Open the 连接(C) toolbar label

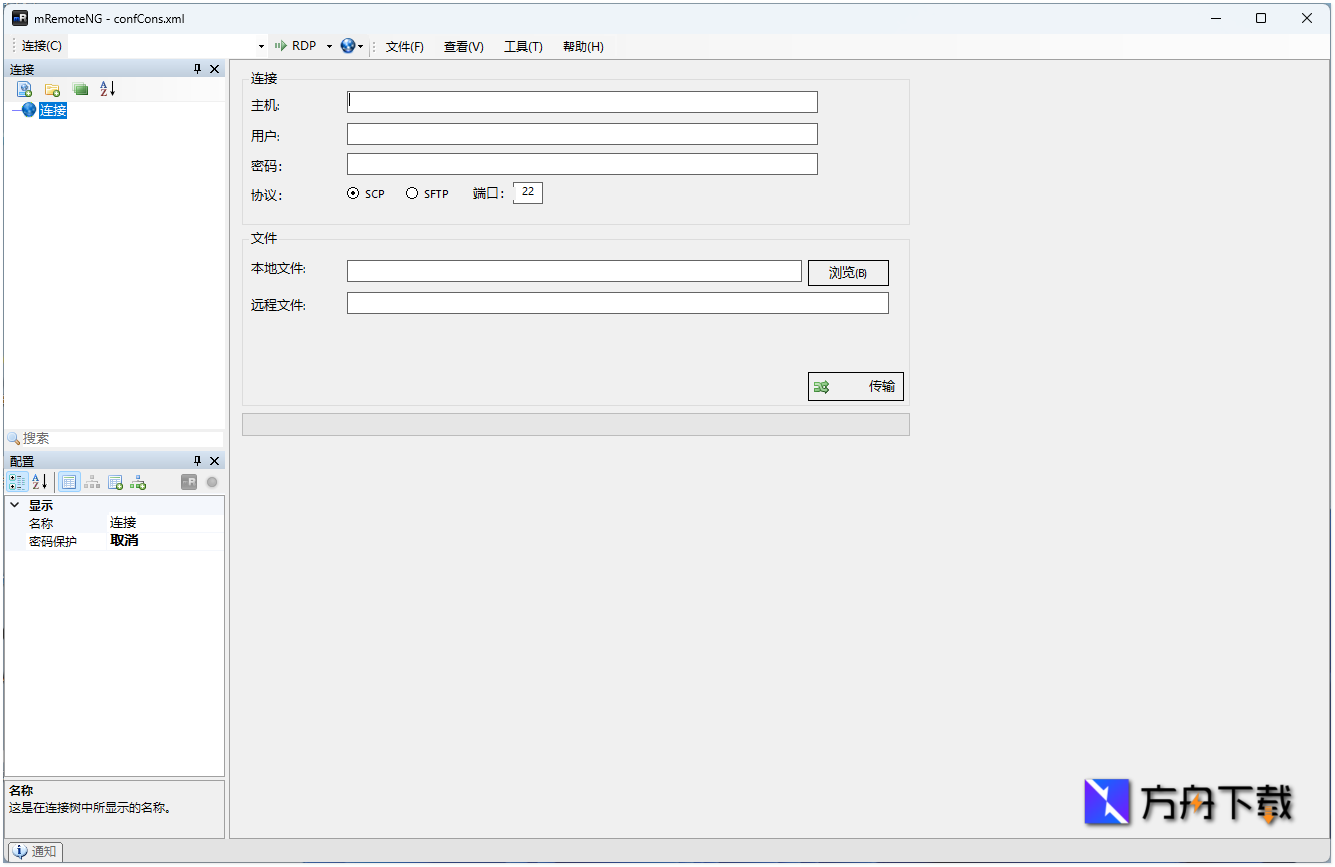[42, 46]
